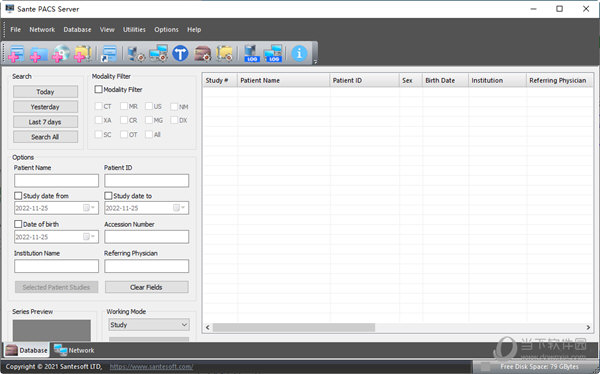This screenshot has width=600, height=374.
Task: Expand the Working Mode Study dropdown
Action: [149, 325]
